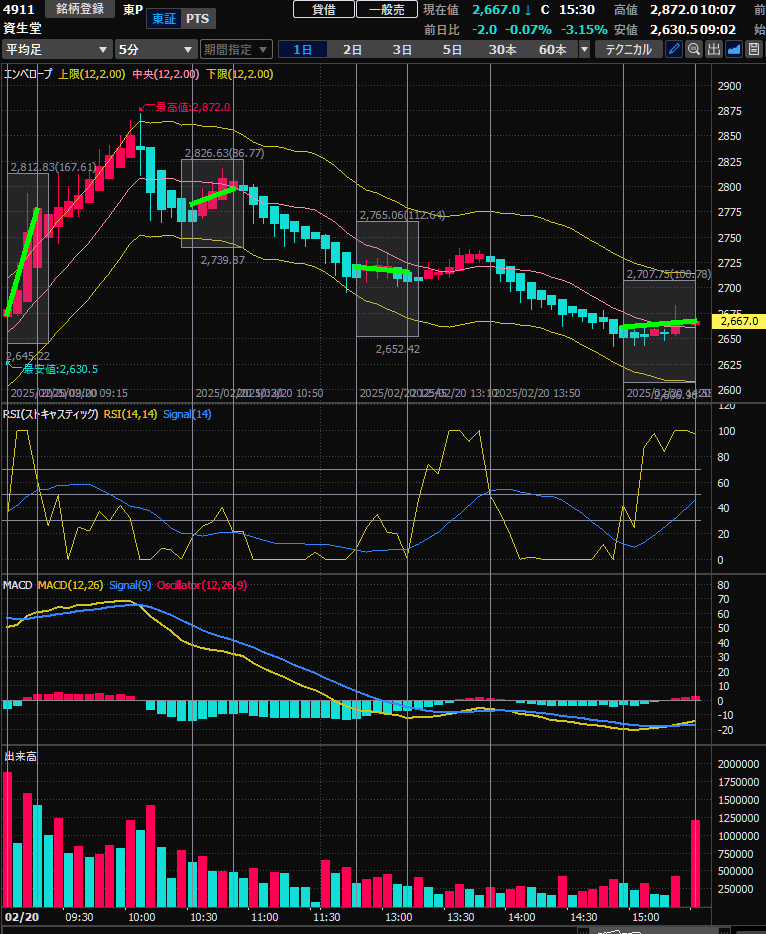Click the save icon in toolbar
Image resolution: width=766 pixels, height=934 pixels.
[x=753, y=49]
